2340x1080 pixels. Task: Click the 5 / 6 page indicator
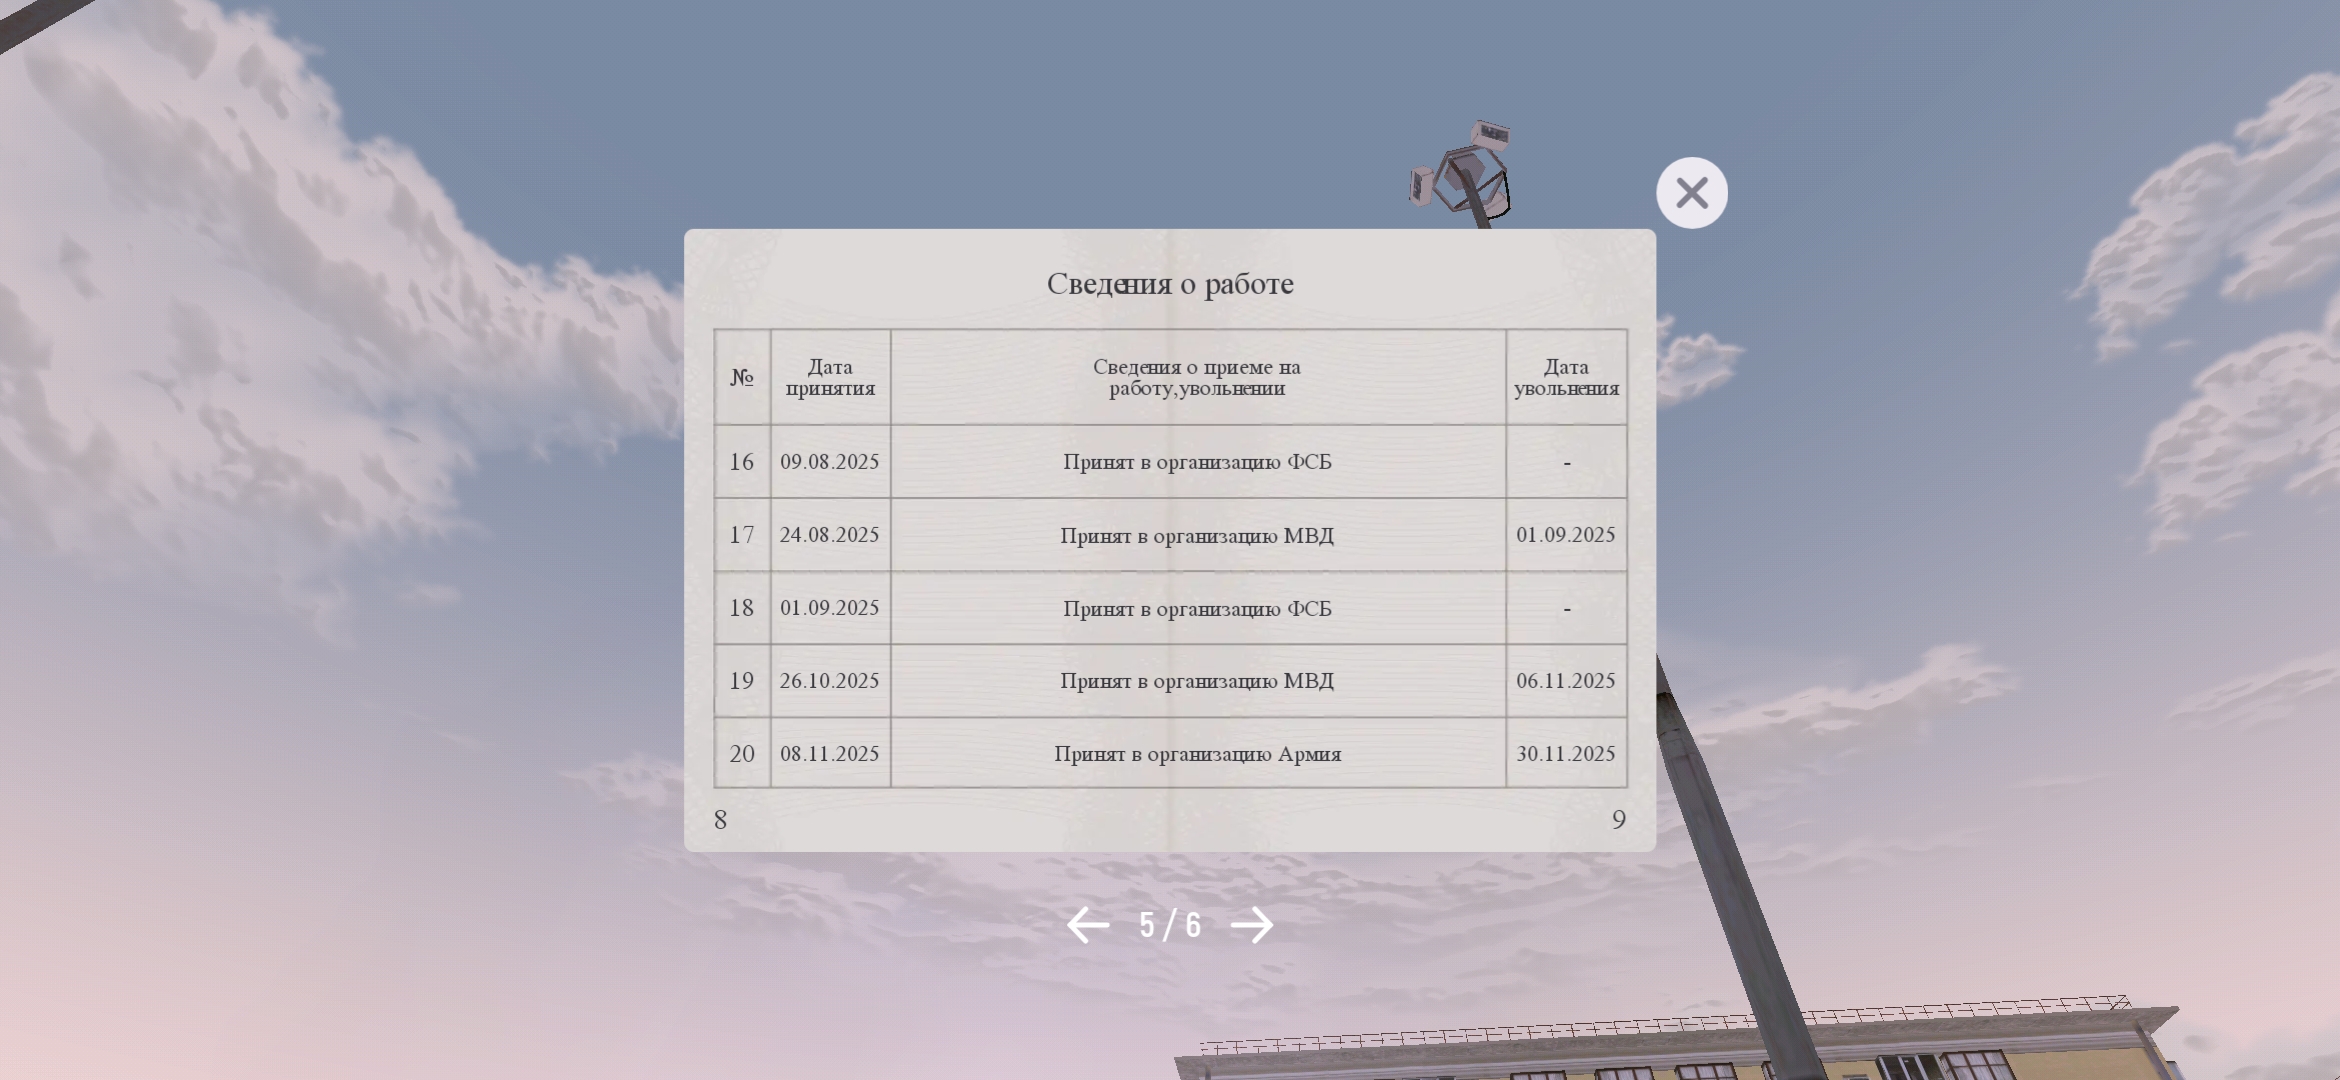(1169, 925)
